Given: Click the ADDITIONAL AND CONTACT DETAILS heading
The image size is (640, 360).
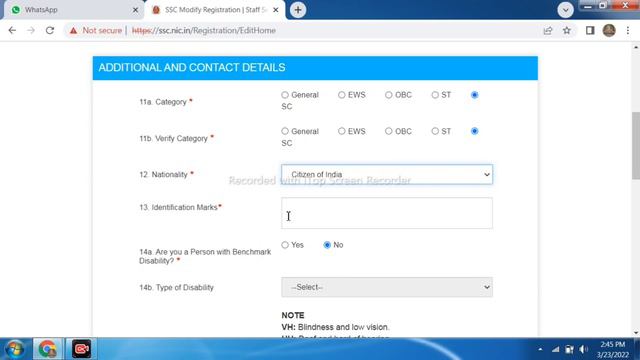Looking at the screenshot, I should click(192, 68).
